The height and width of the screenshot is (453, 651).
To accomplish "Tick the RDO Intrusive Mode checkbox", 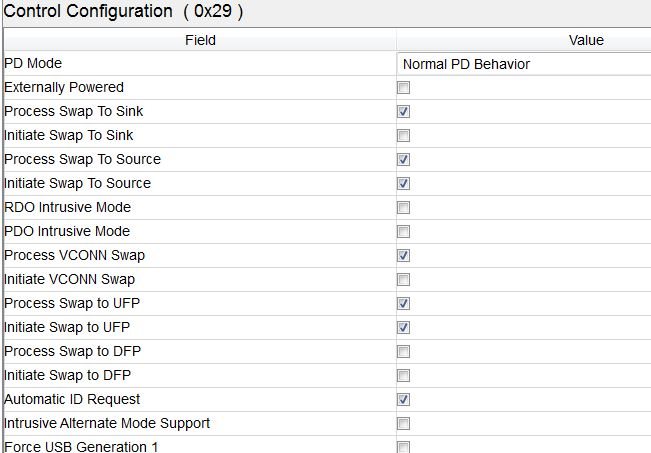I will (x=404, y=208).
